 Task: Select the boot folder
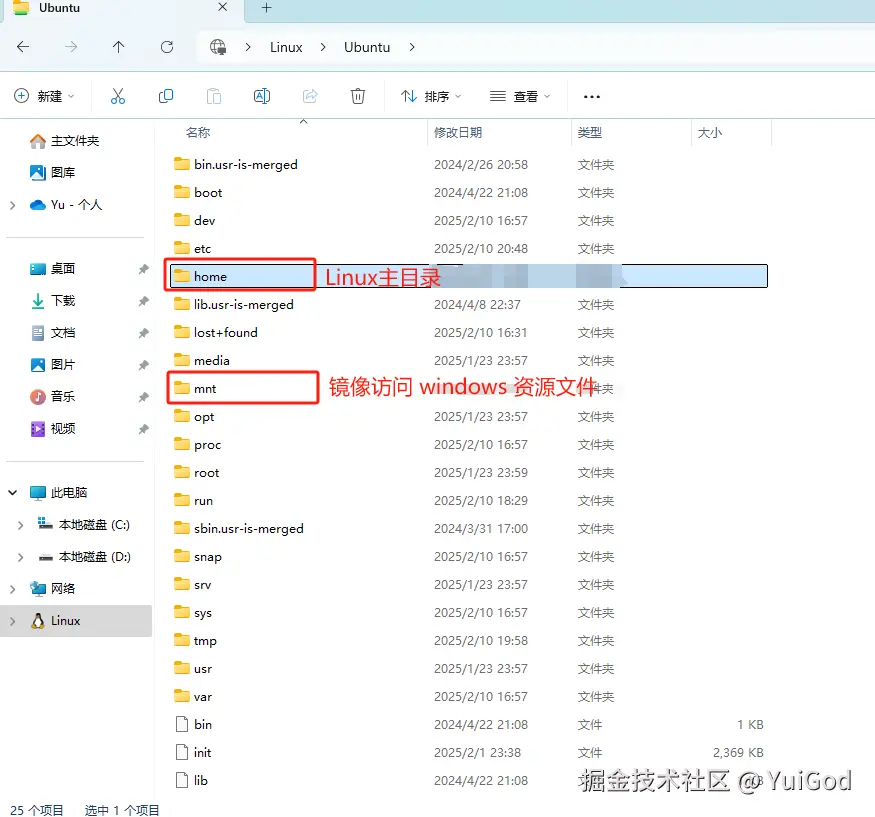pyautogui.click(x=198, y=193)
